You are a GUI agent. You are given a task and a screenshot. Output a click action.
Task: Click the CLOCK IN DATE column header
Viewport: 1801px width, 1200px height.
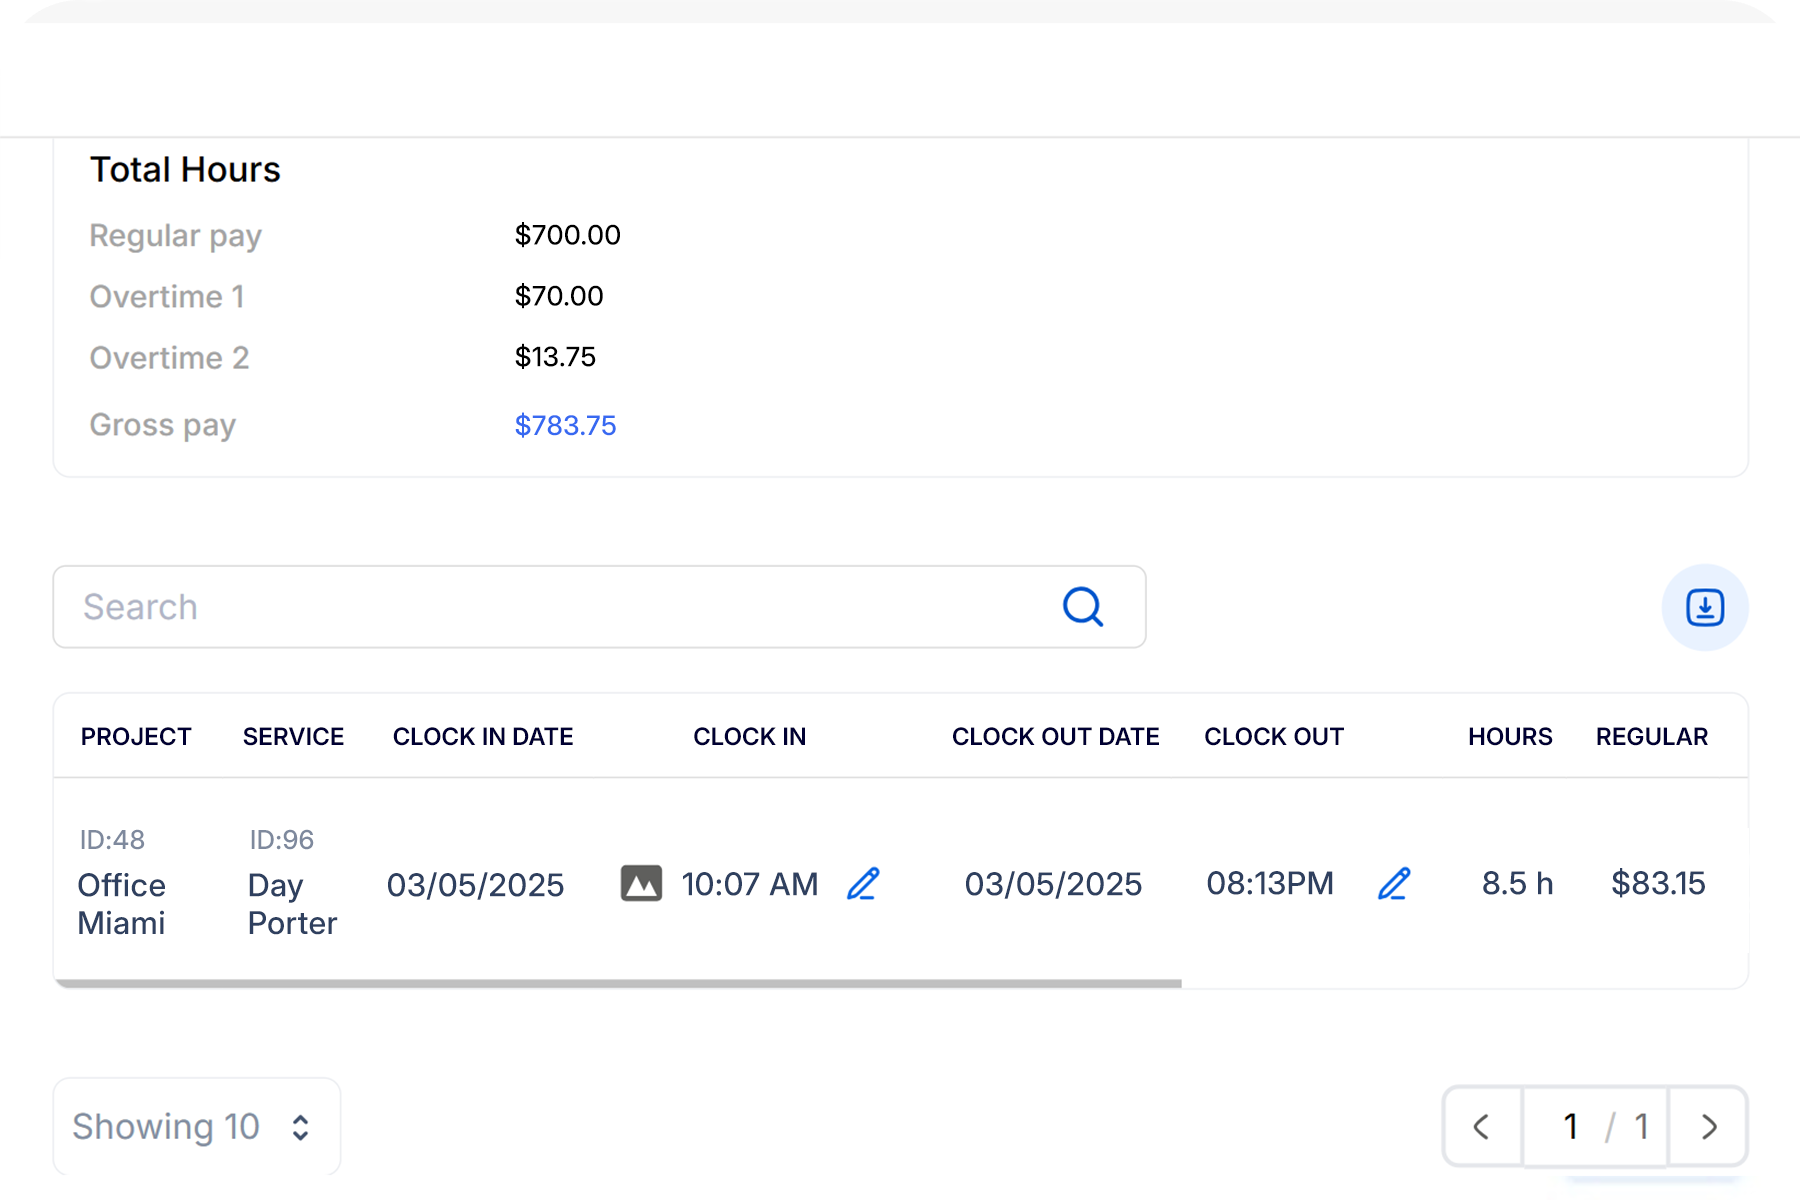coord(483,737)
